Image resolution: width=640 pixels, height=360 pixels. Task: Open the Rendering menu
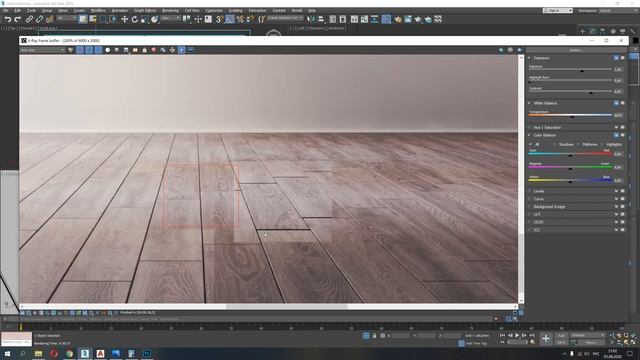[170, 10]
